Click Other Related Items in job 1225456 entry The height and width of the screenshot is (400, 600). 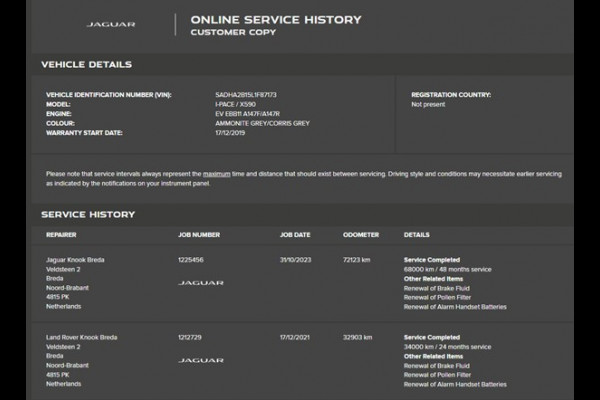pos(433,279)
